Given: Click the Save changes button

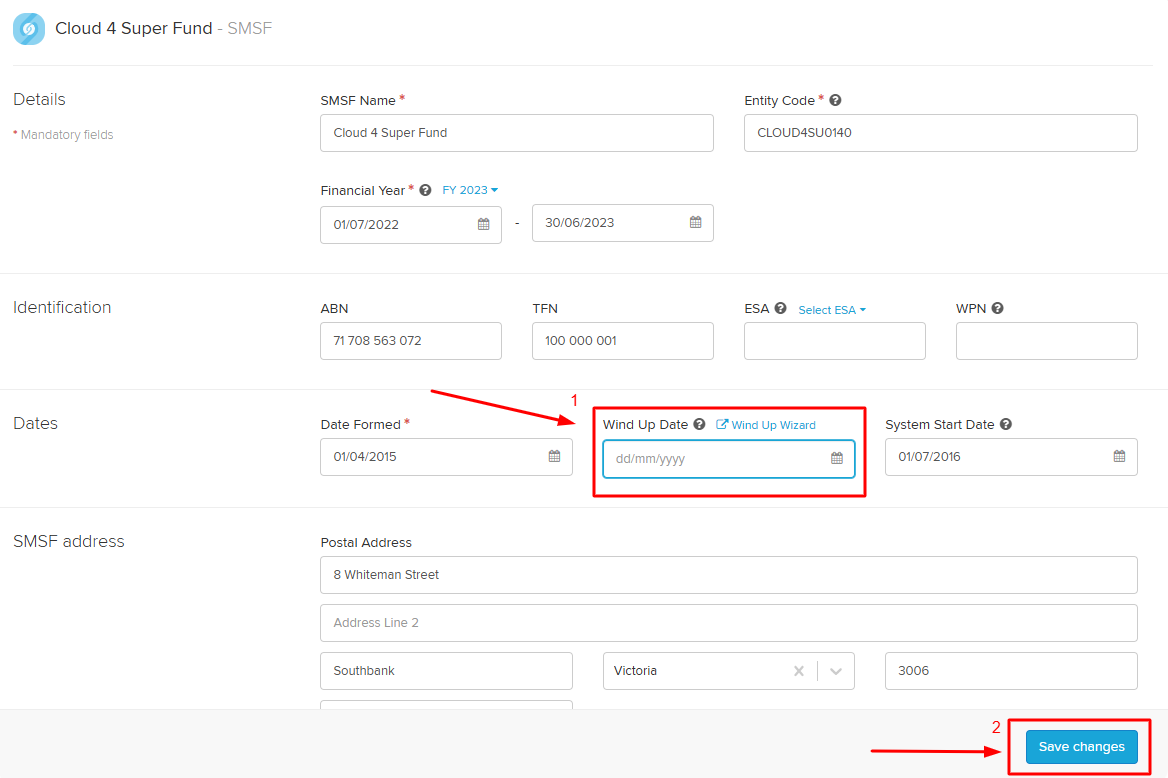Looking at the screenshot, I should (x=1081, y=746).
